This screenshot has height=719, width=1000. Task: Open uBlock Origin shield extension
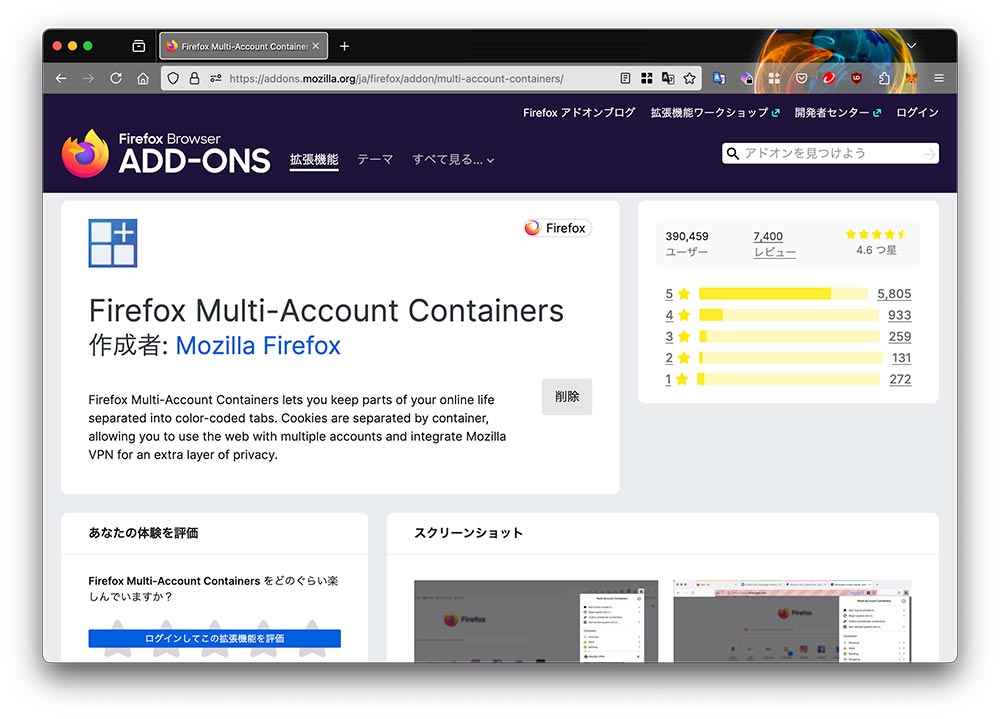856,78
